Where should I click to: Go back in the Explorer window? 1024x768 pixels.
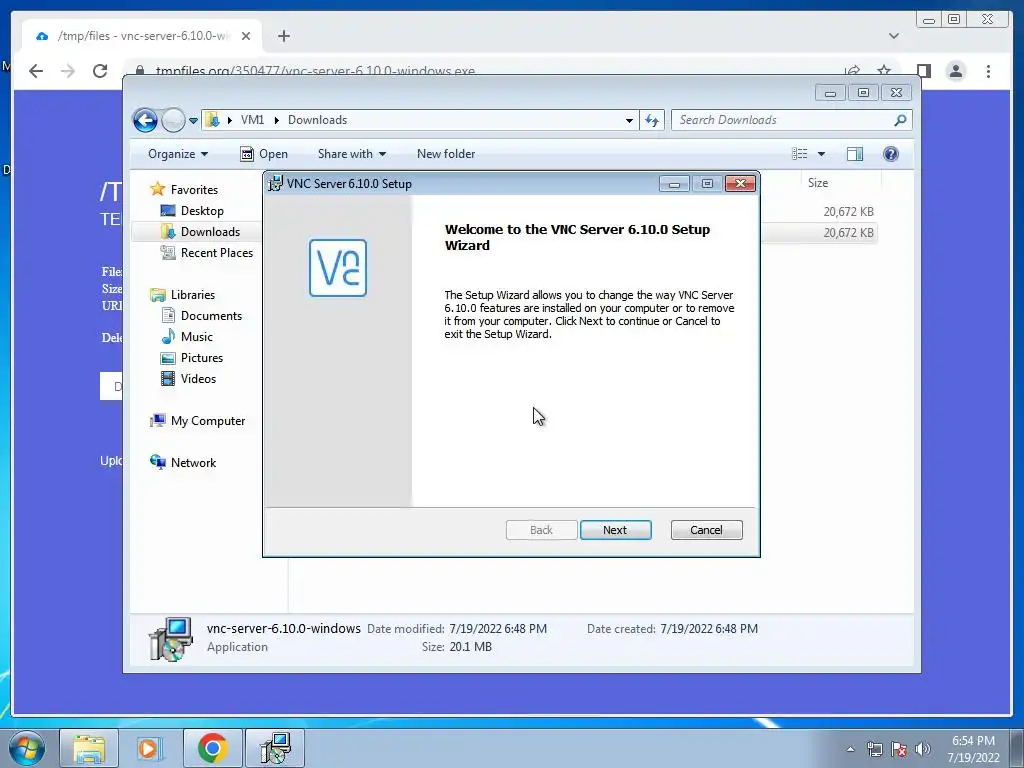(145, 120)
